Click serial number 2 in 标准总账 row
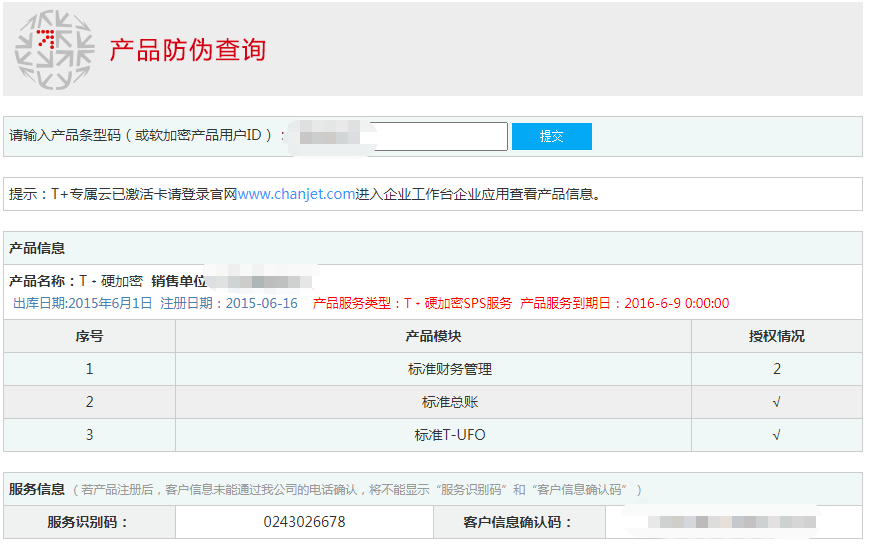Screen dimensions: 869x544 pyautogui.click(x=89, y=402)
